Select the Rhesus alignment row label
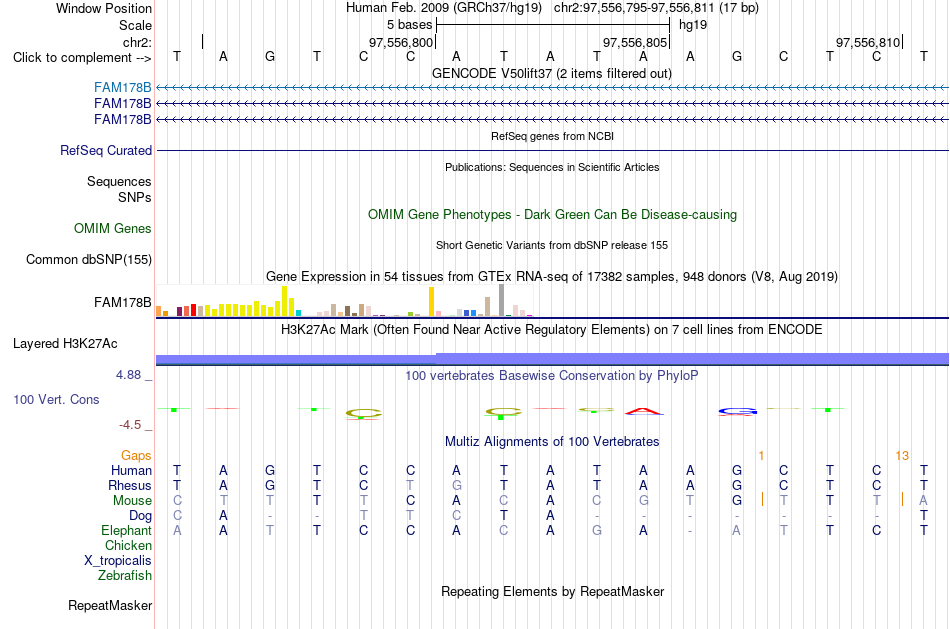Viewport: 950px width, 629px height. point(130,486)
